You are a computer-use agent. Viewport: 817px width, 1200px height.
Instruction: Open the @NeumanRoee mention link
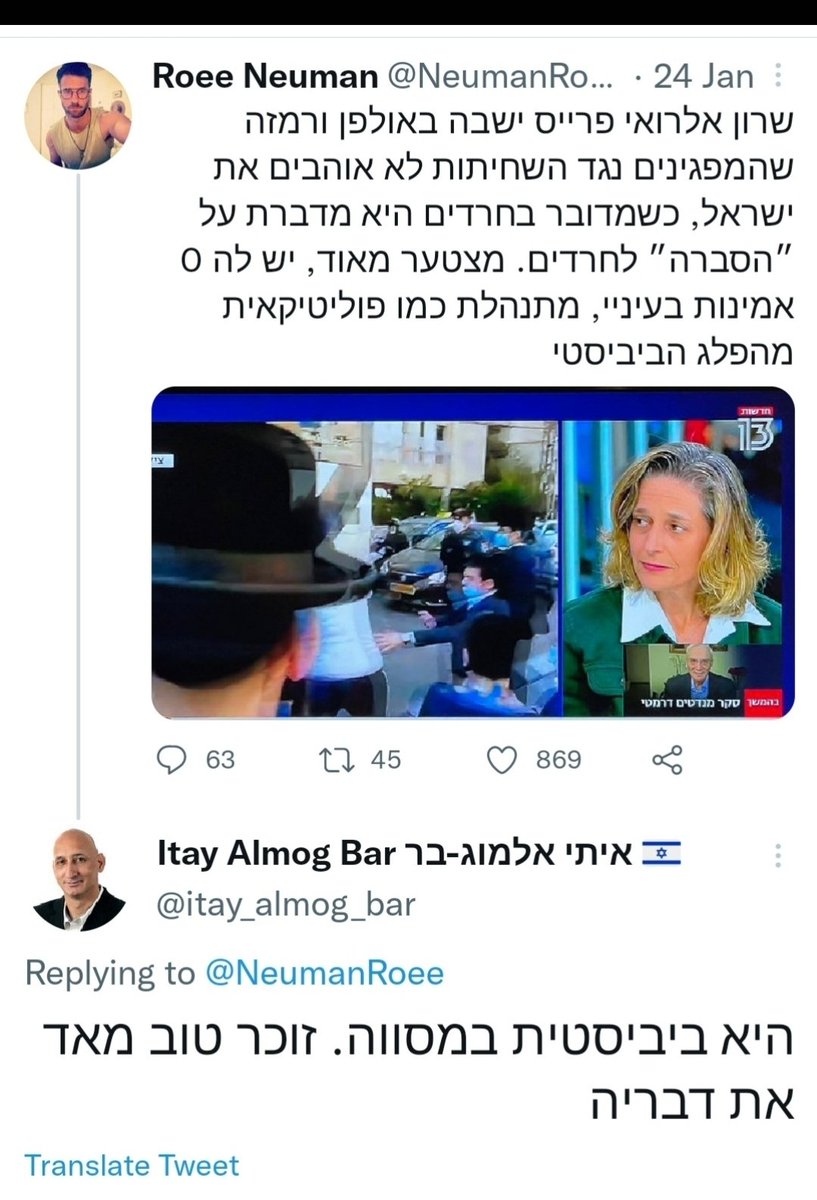(x=325, y=973)
